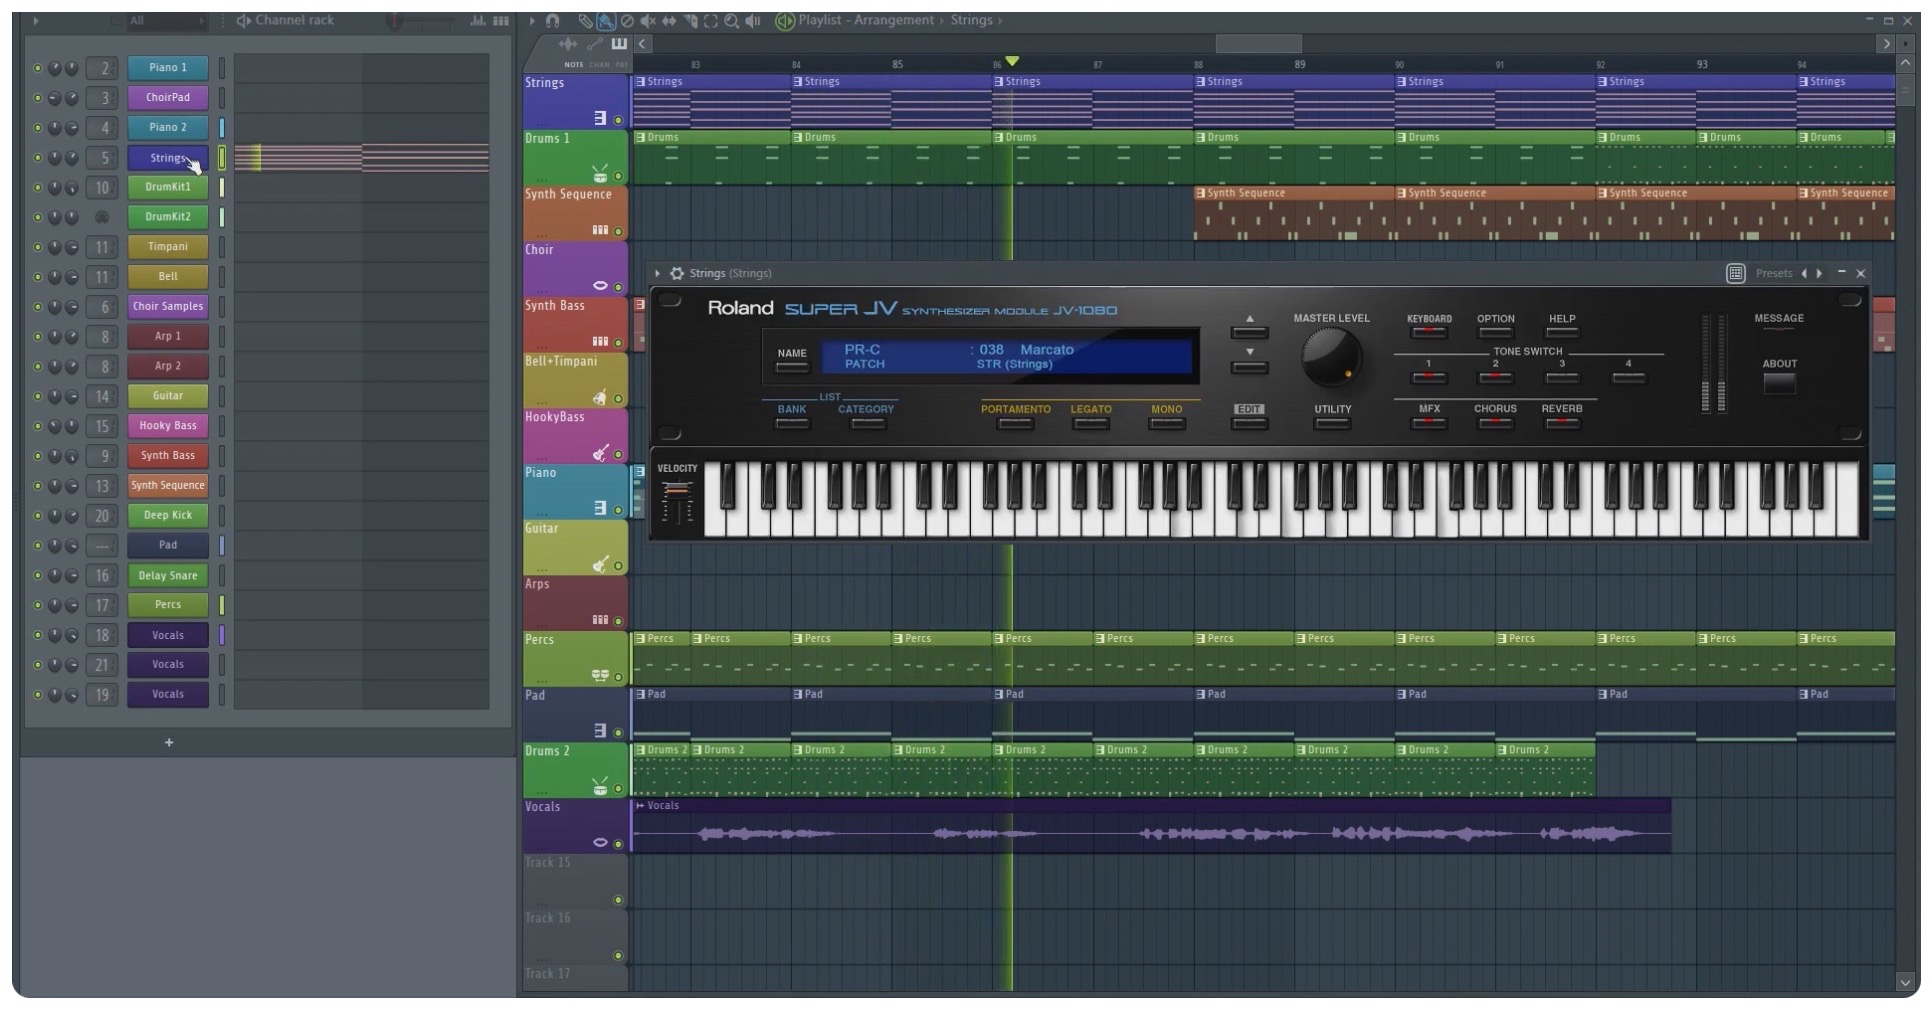Choose the Select tool in Playlist toolbar

(x=711, y=20)
